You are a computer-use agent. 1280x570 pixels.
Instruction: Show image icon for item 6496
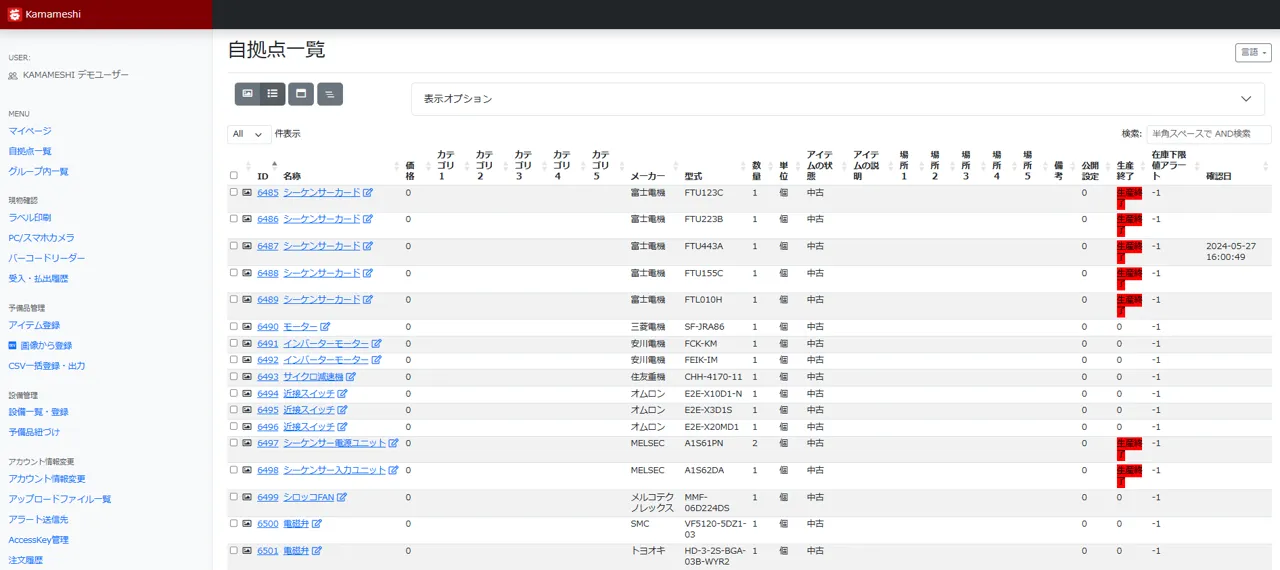click(247, 426)
